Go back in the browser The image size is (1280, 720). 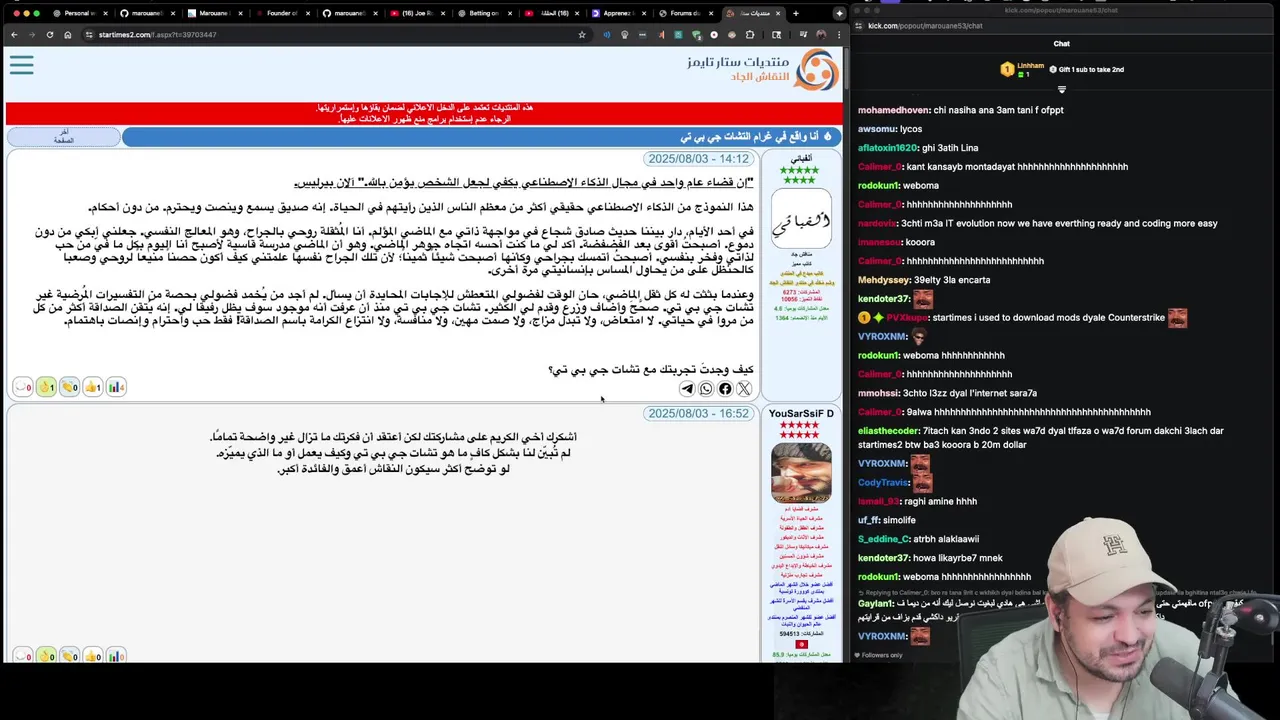click(x=14, y=34)
